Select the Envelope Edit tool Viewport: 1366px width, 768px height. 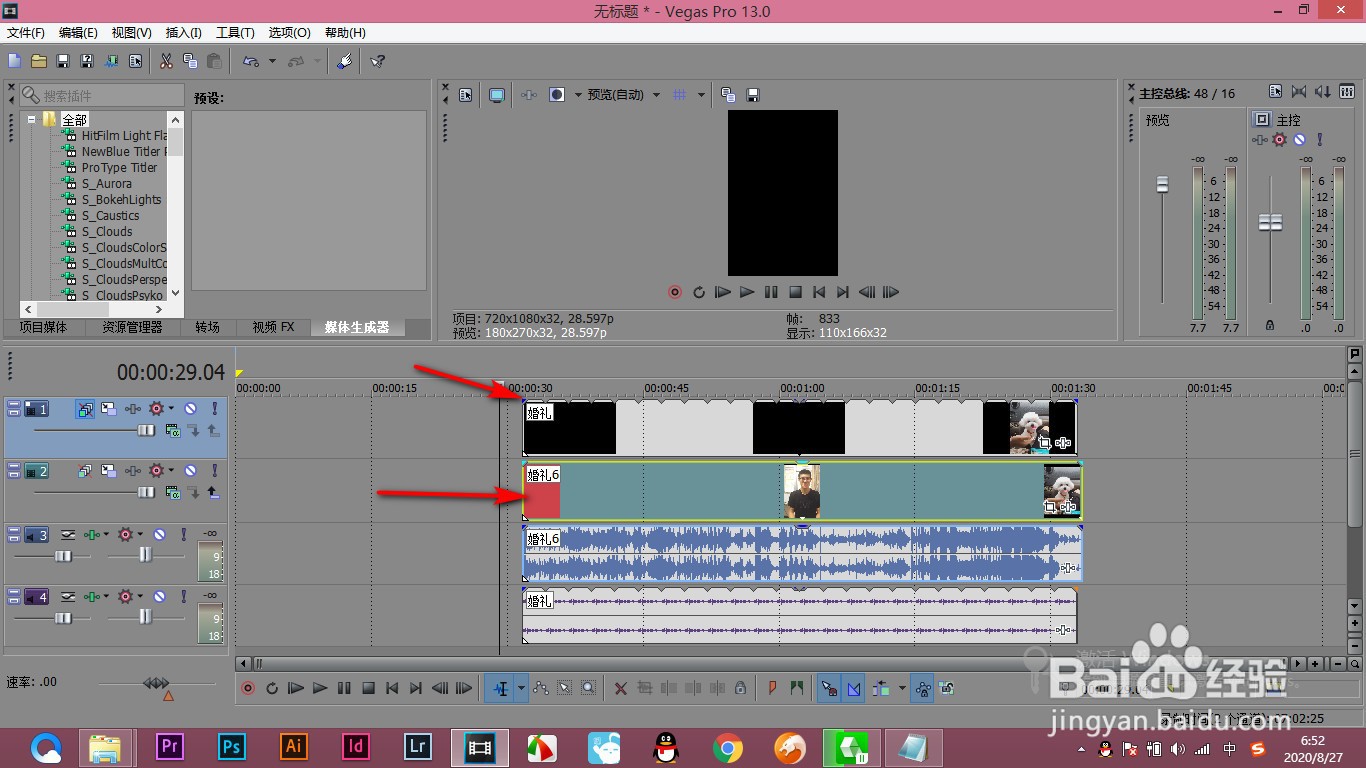(541, 688)
